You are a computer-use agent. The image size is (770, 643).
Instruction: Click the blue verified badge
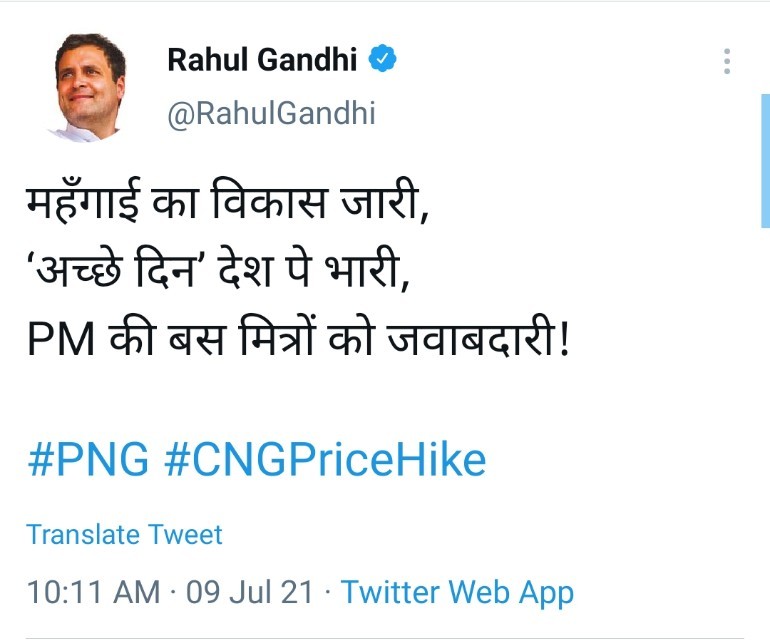[382, 60]
